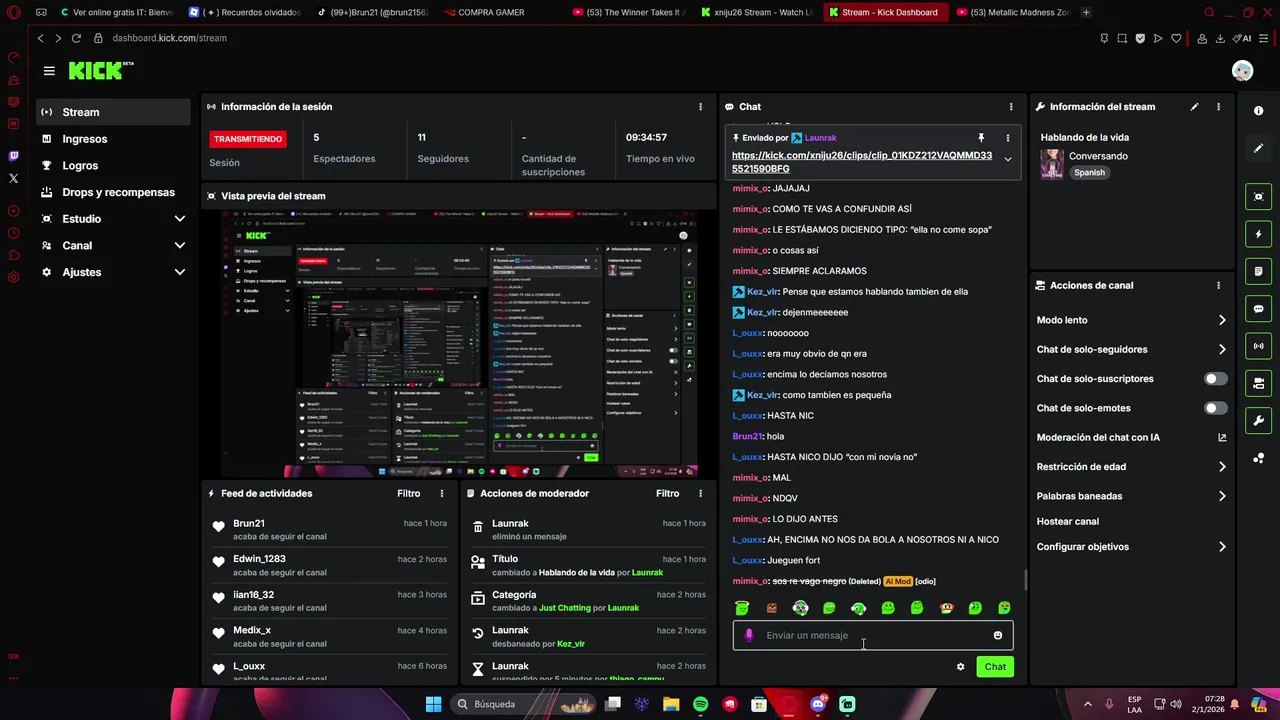This screenshot has width=1280, height=720.
Task: Expand the pinned message chevron
Action: point(1007,160)
